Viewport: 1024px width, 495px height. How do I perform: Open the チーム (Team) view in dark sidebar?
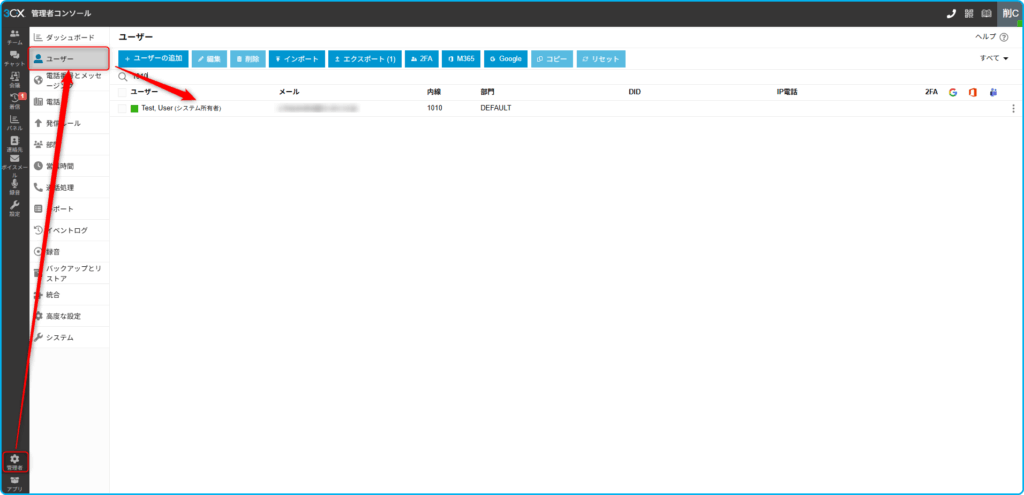[14, 37]
